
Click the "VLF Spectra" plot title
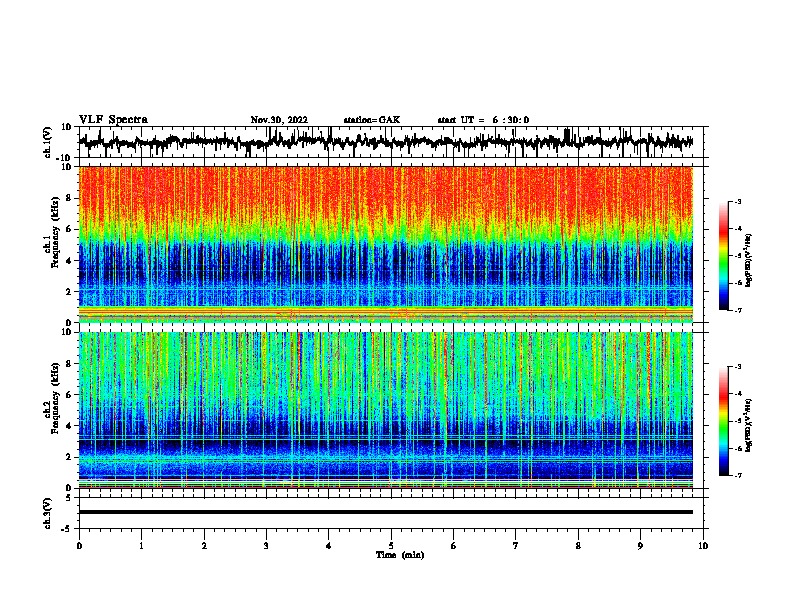point(113,120)
